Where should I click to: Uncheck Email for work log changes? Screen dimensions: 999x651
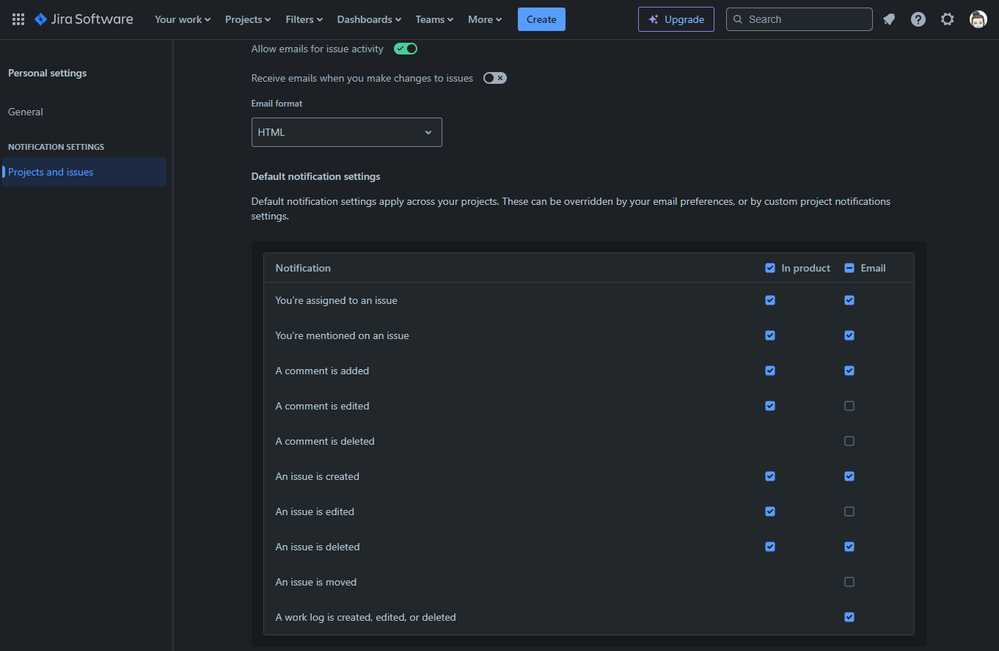pos(849,617)
